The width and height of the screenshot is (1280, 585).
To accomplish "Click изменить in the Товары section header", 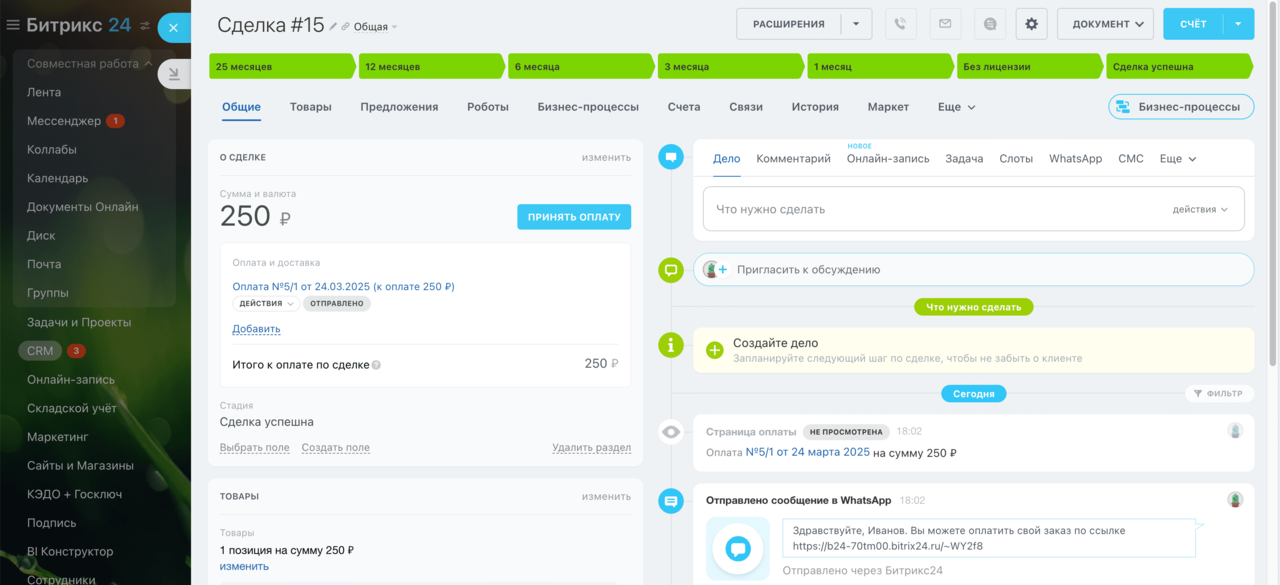I will click(606, 496).
